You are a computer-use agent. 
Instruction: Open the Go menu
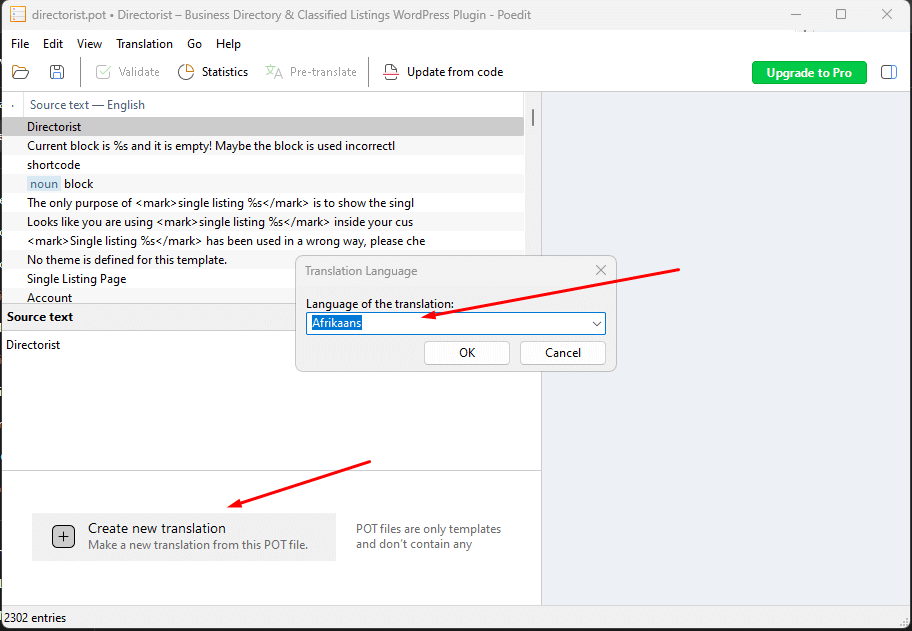tap(194, 44)
